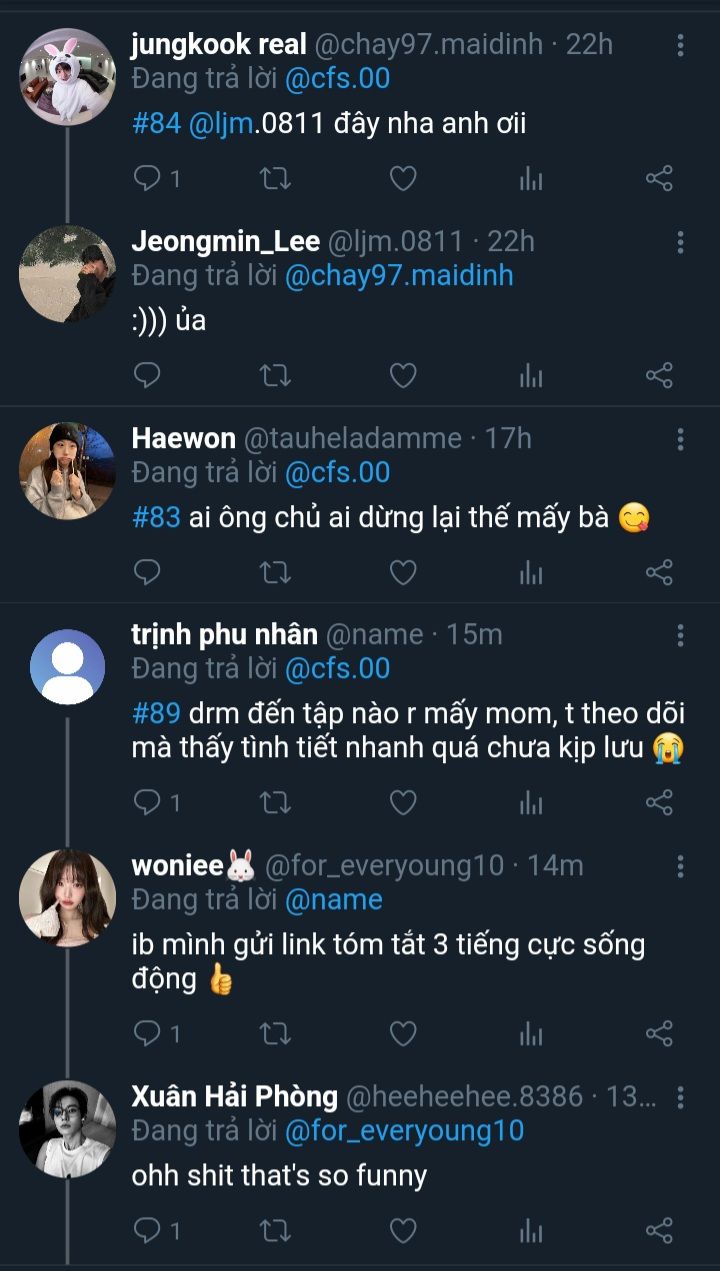
Task: Open more options for jungkook real's tweet
Action: tap(680, 45)
